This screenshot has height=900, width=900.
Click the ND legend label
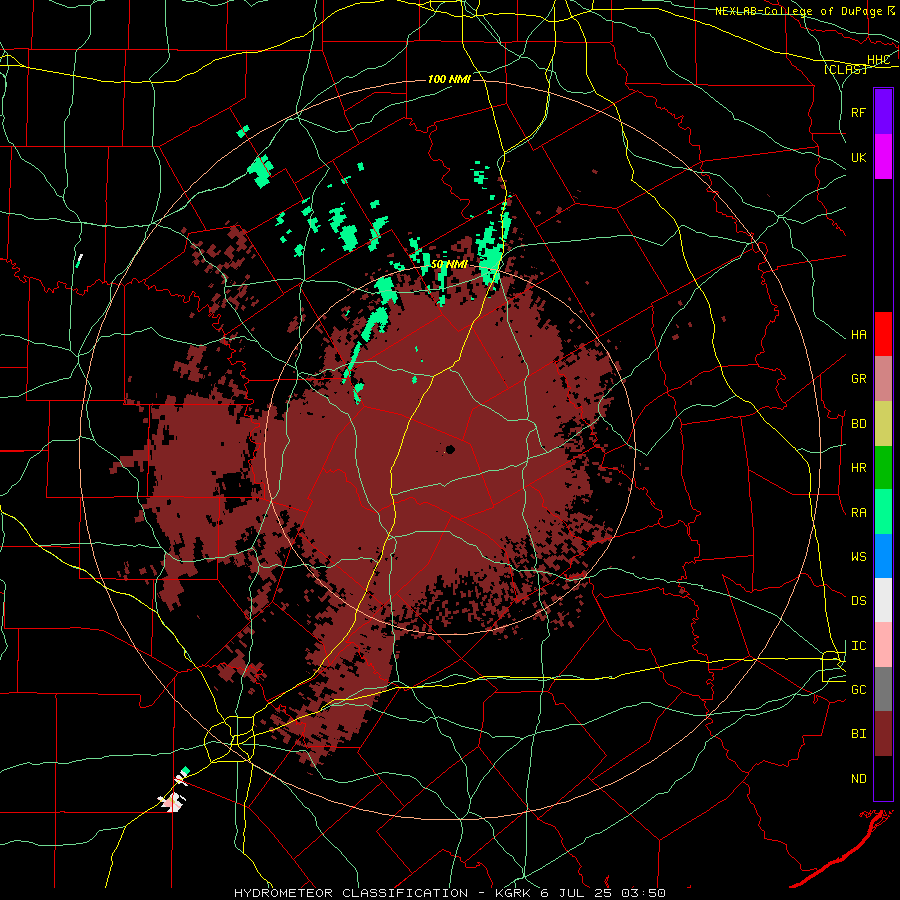point(858,779)
